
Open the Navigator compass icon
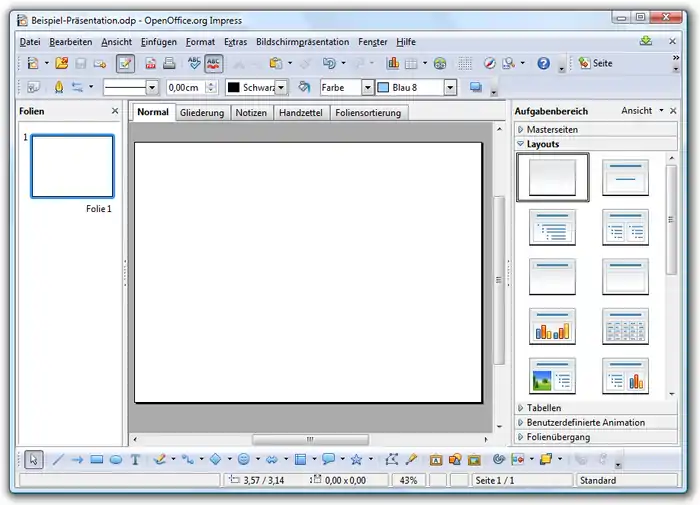[490, 63]
